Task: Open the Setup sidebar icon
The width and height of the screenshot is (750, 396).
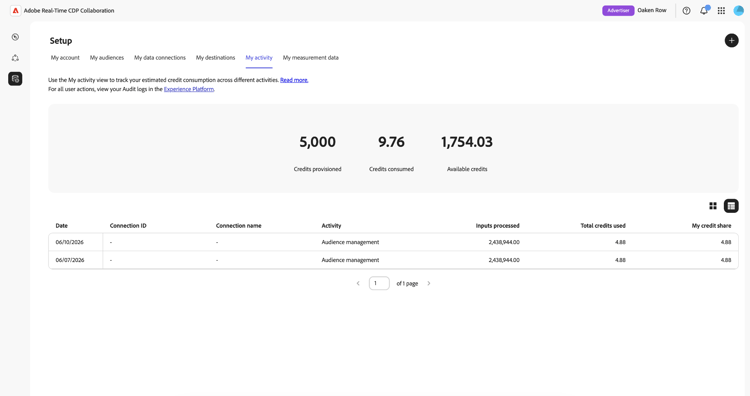Action: 15,78
